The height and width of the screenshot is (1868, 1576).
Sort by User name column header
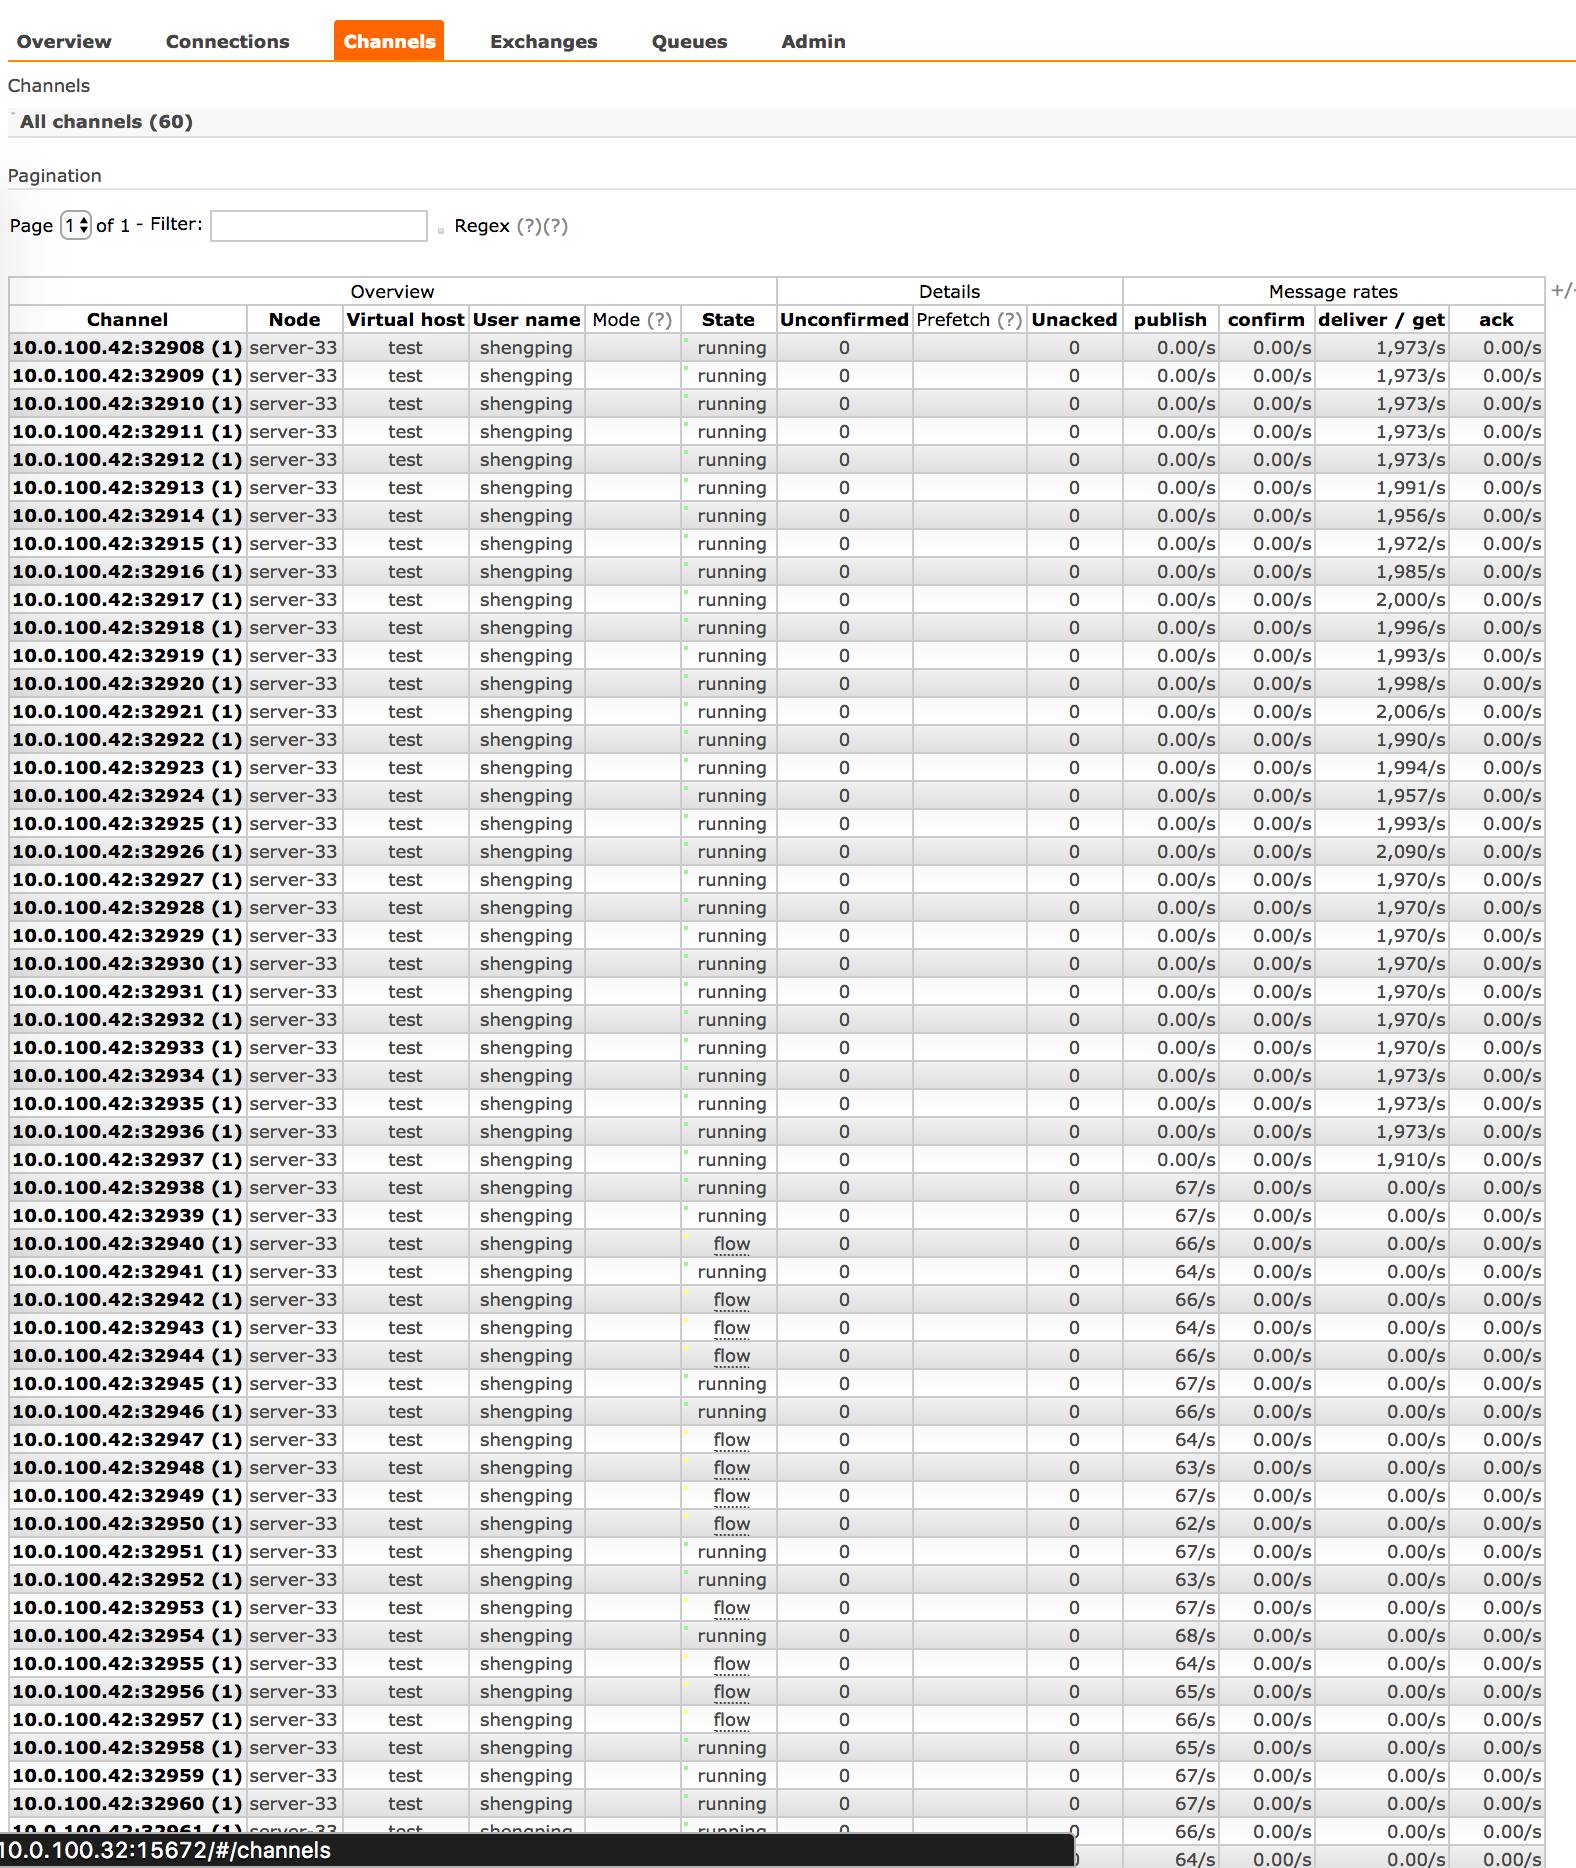pos(526,320)
